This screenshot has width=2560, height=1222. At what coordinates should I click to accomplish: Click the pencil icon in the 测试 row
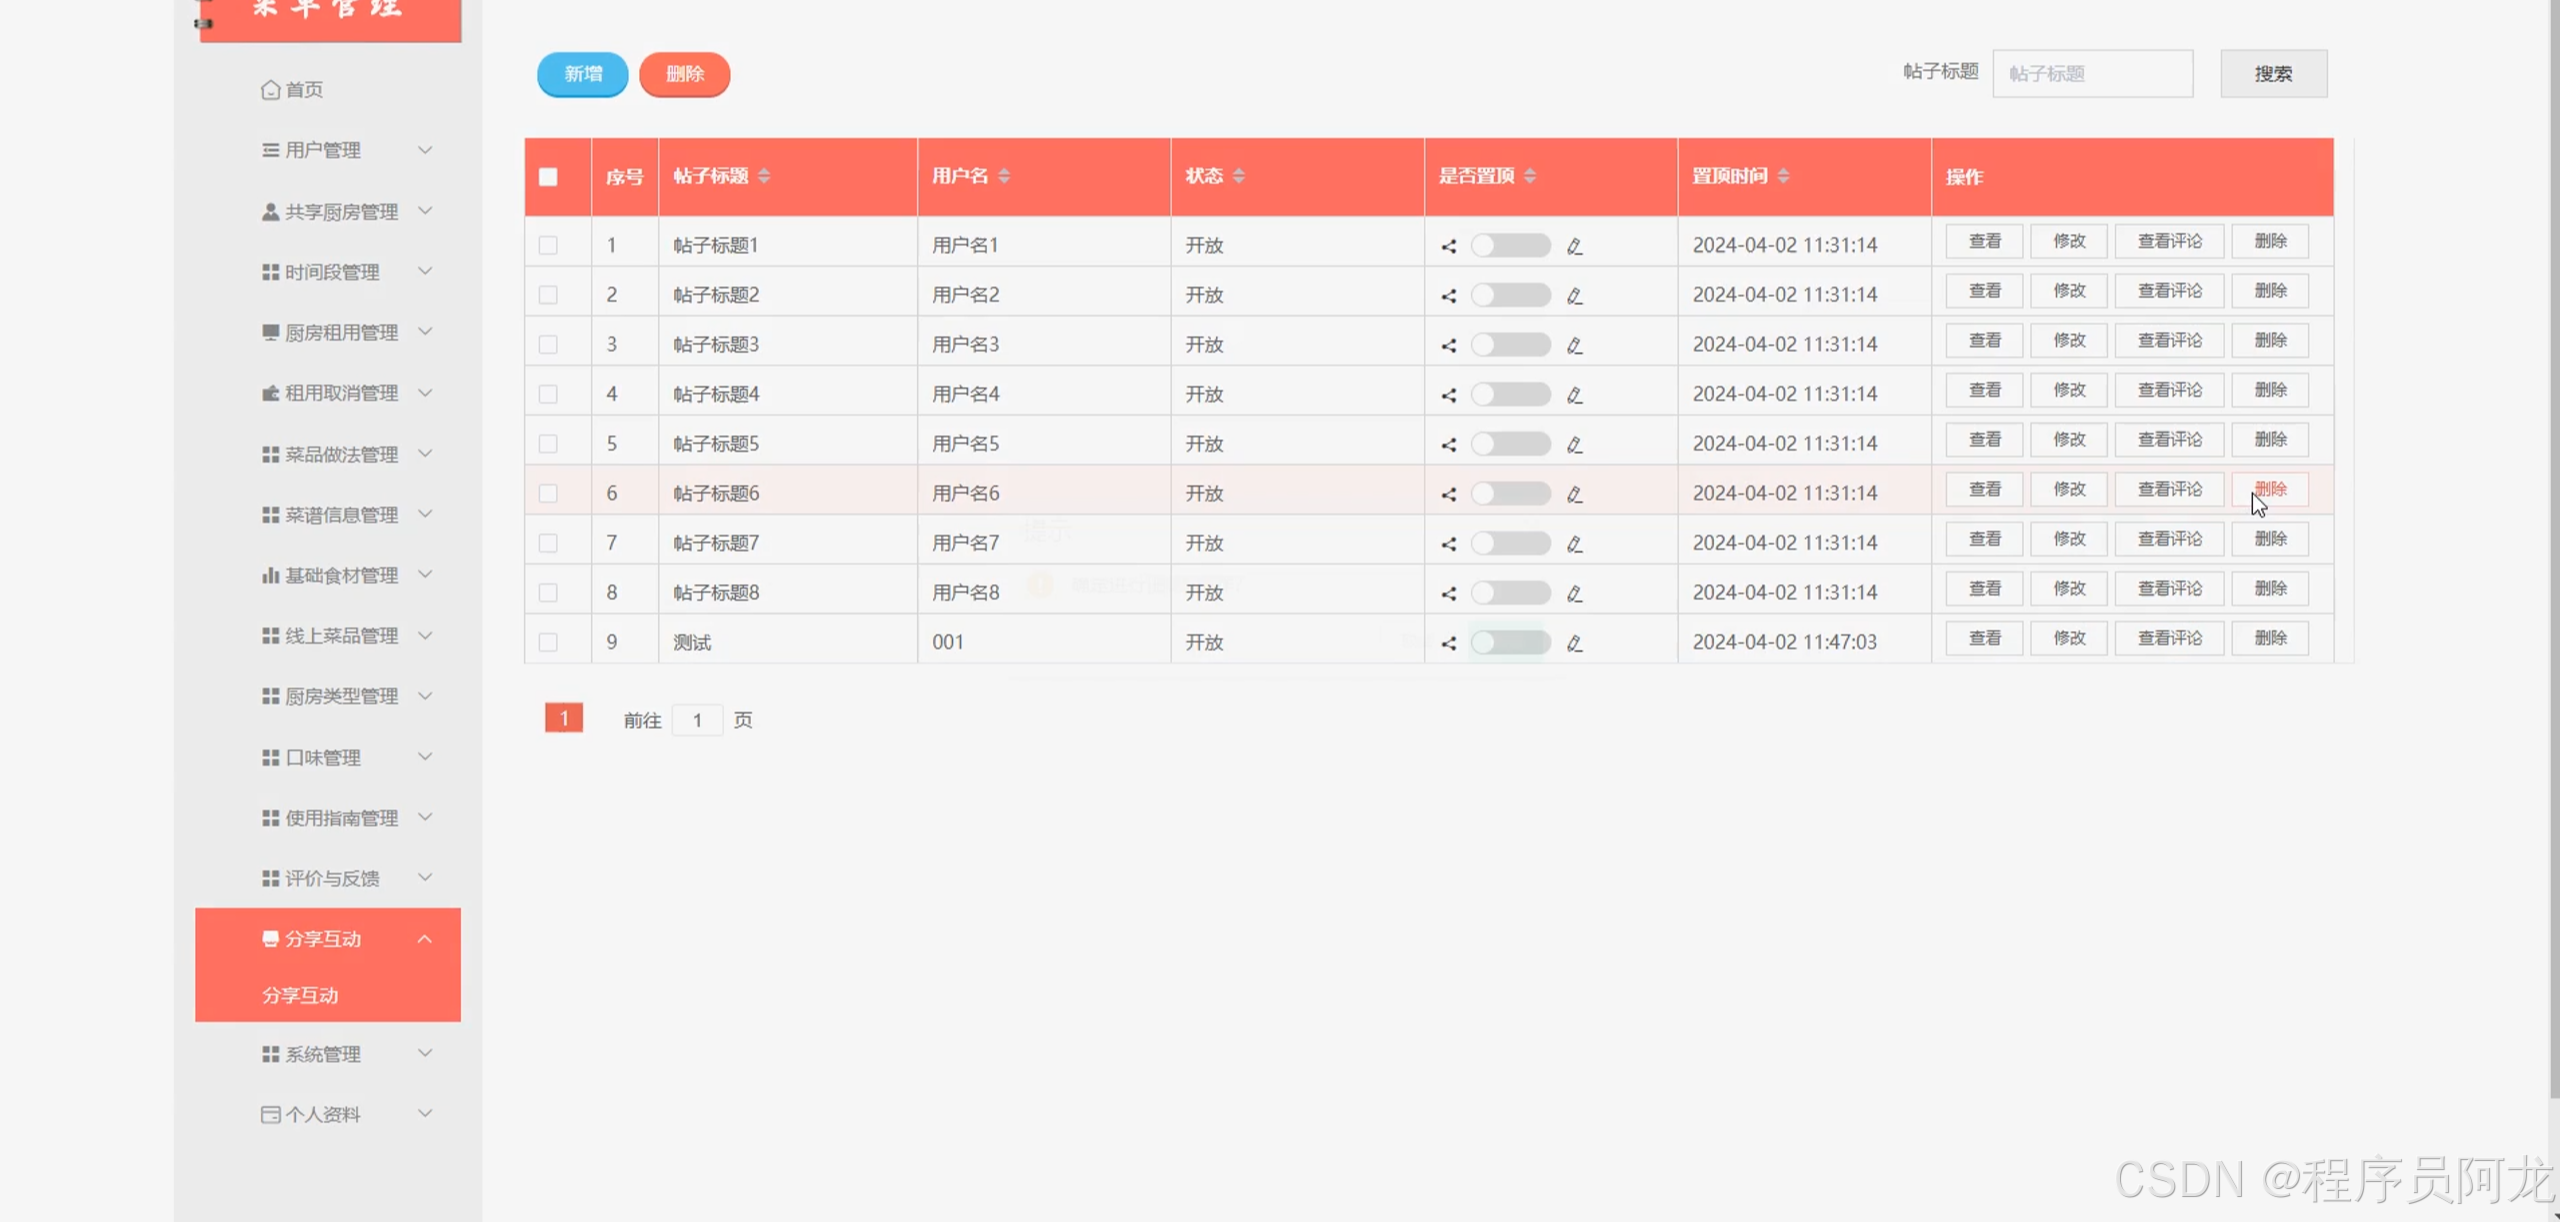(x=1574, y=643)
